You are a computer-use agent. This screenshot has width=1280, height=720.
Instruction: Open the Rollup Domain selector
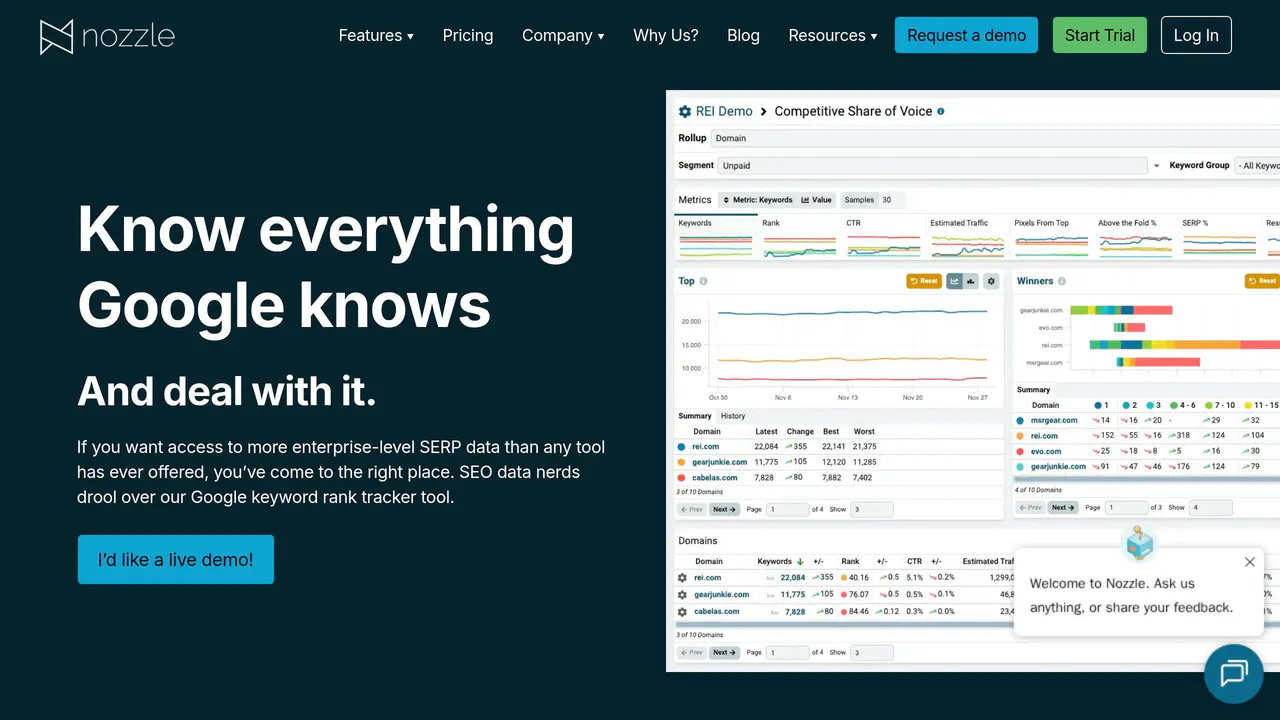point(995,138)
